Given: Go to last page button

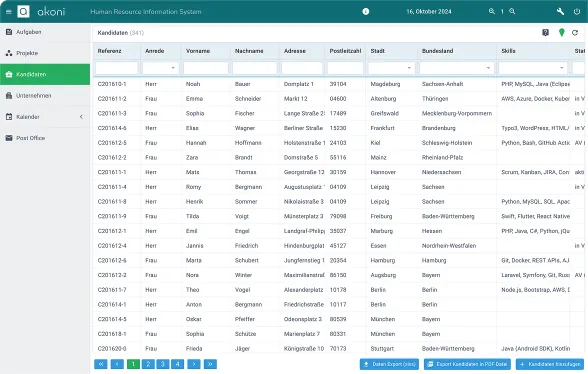Looking at the screenshot, I should [210, 364].
